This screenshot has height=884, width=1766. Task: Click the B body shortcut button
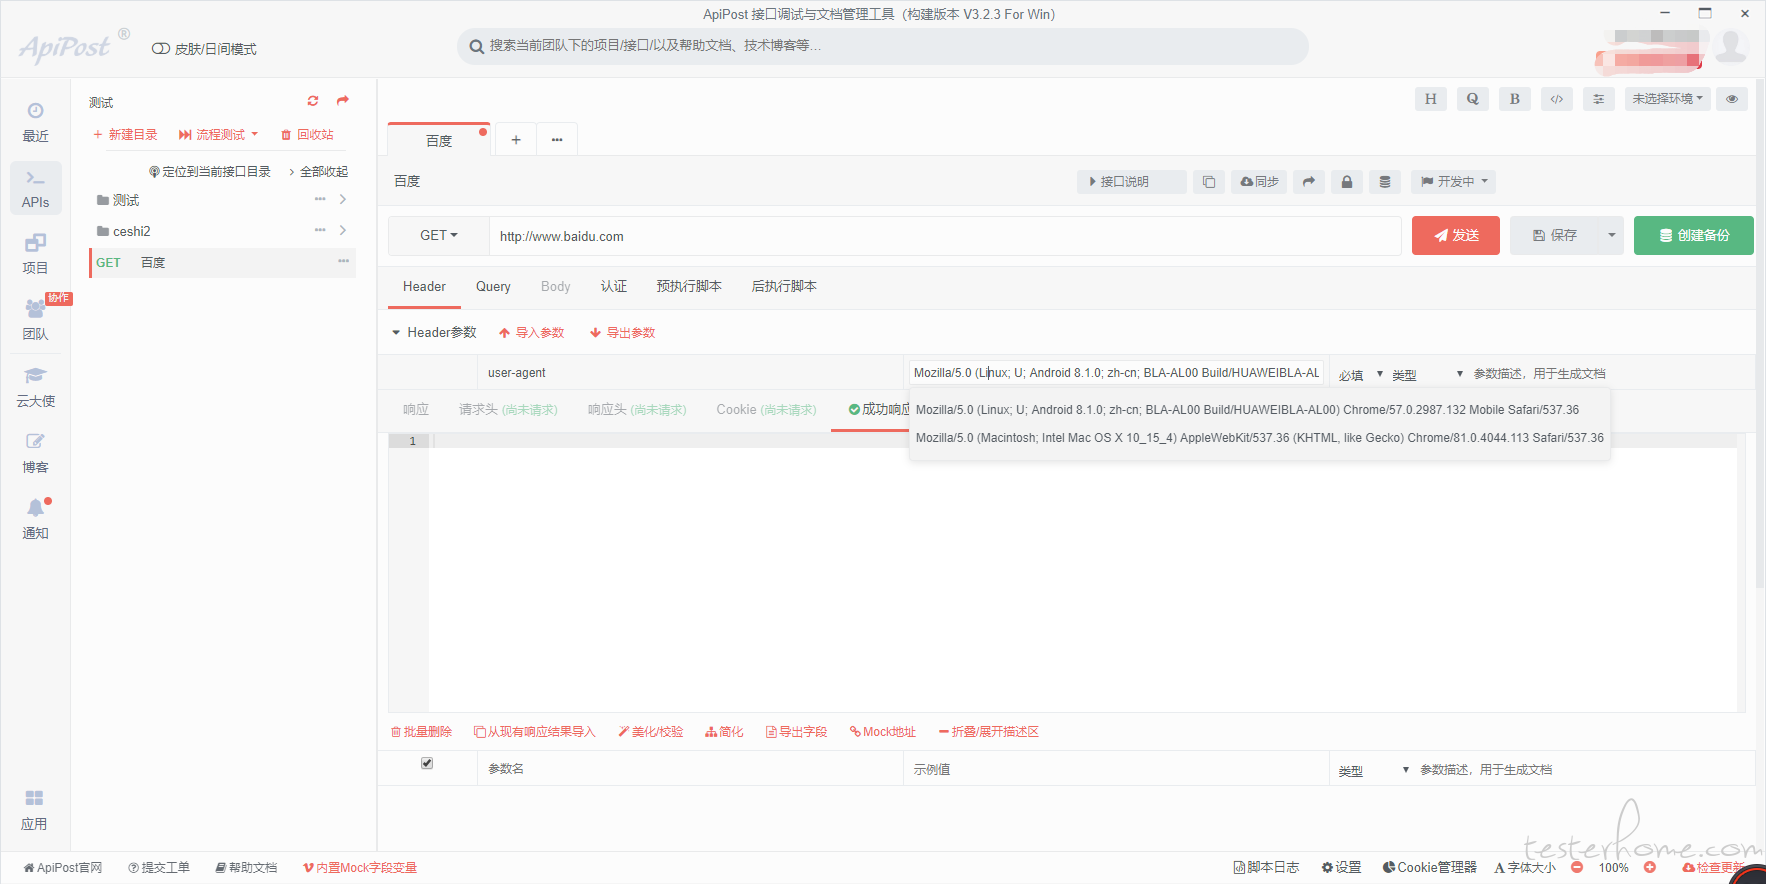click(1514, 99)
